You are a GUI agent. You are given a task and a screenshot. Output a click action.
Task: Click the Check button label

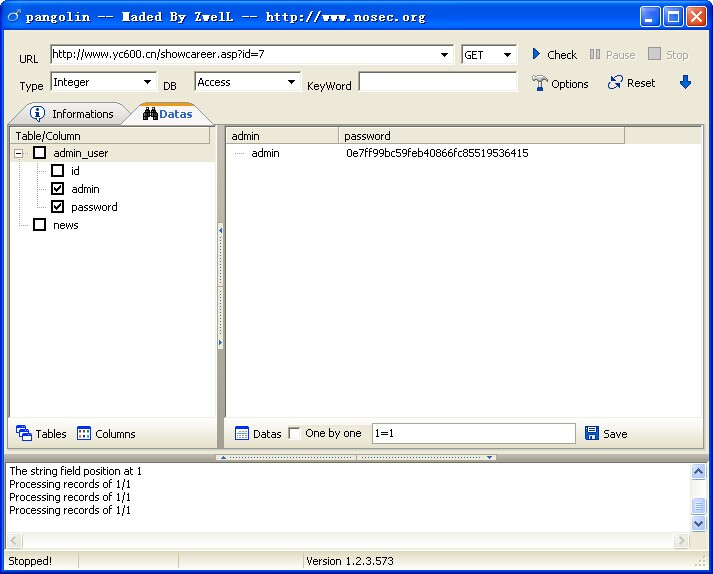(562, 55)
